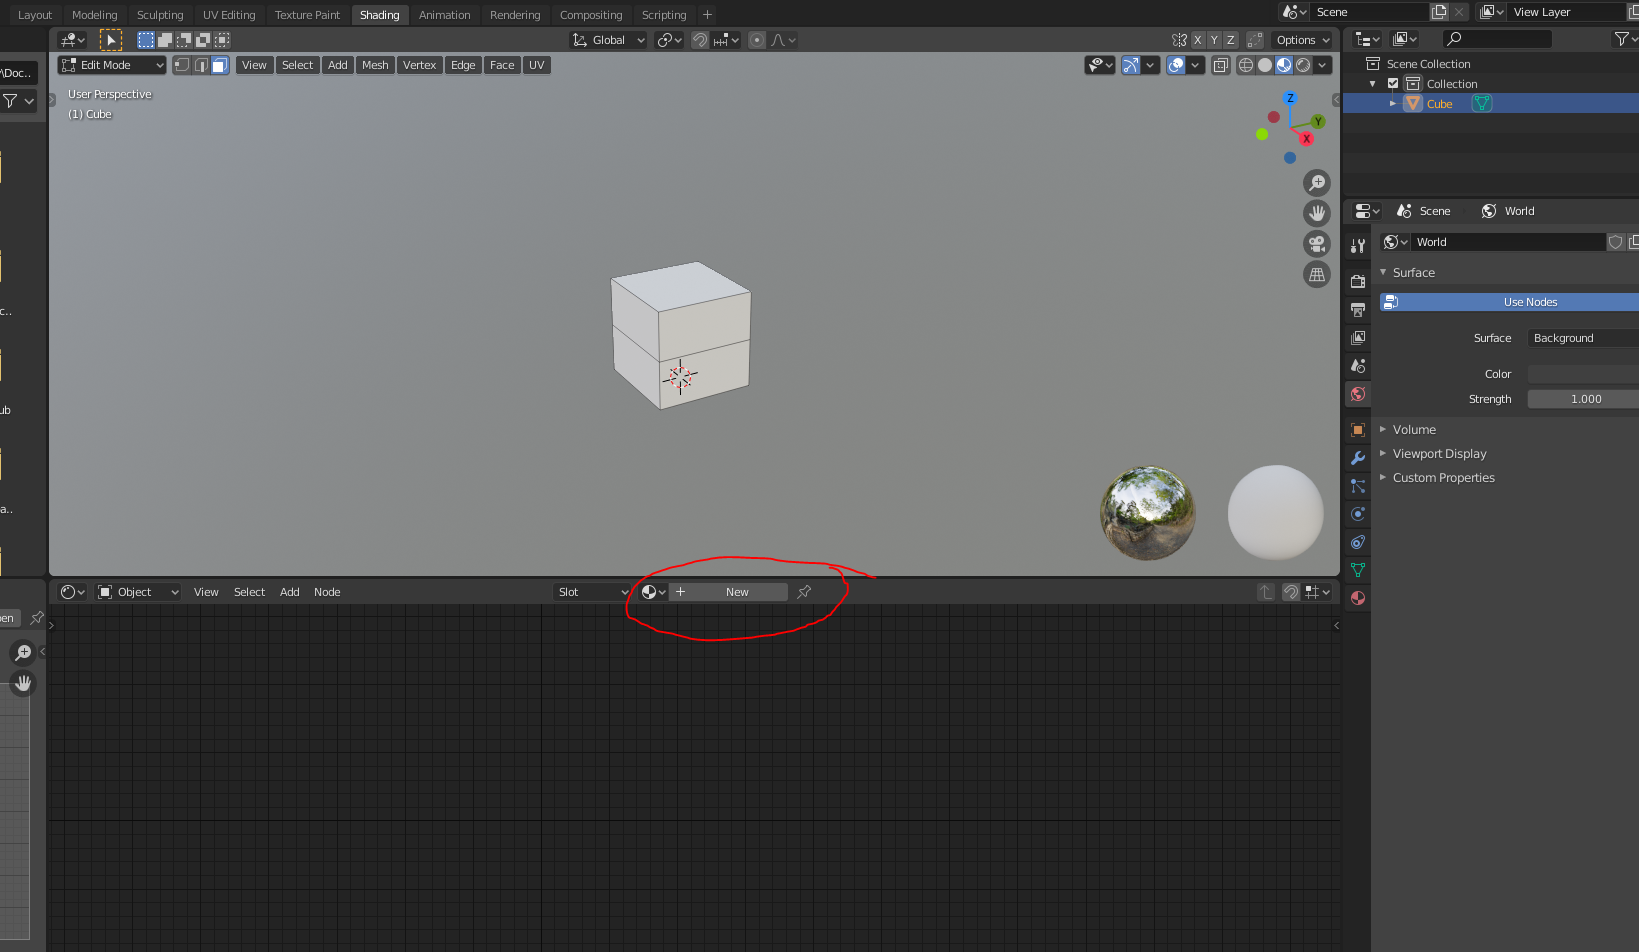Open the Vertex menu in viewport header
This screenshot has width=1639, height=952.
tap(420, 65)
